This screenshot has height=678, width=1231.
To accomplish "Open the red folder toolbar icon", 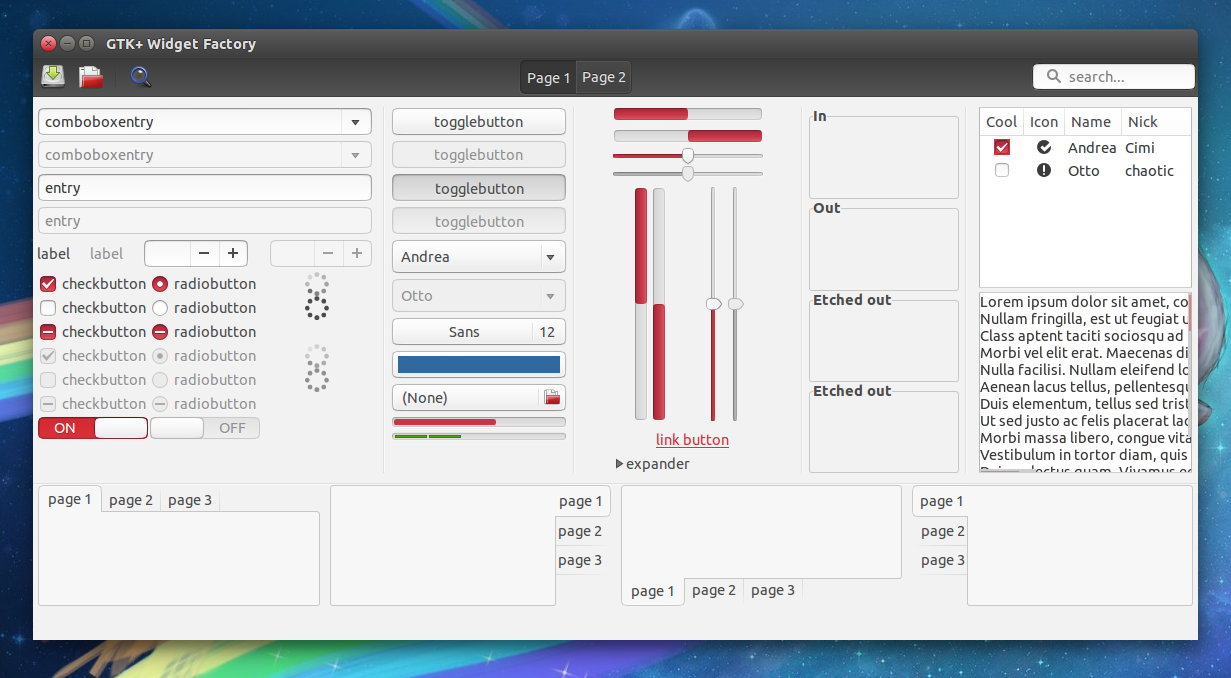I will click(x=91, y=75).
